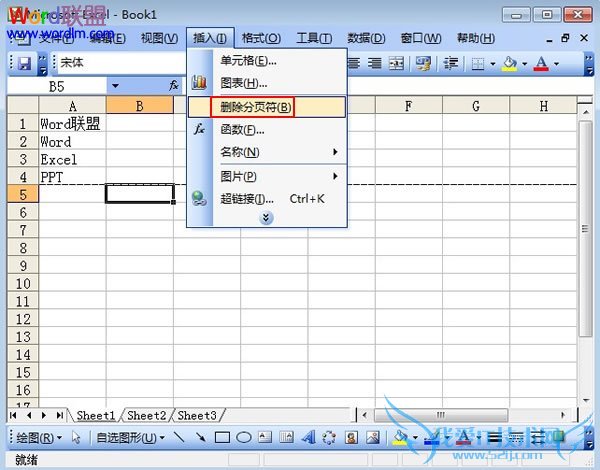Click the Insert Clip Art icon
The image size is (600, 470).
click(x=351, y=437)
